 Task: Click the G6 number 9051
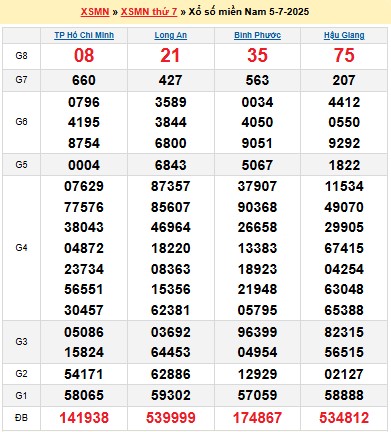click(x=257, y=143)
